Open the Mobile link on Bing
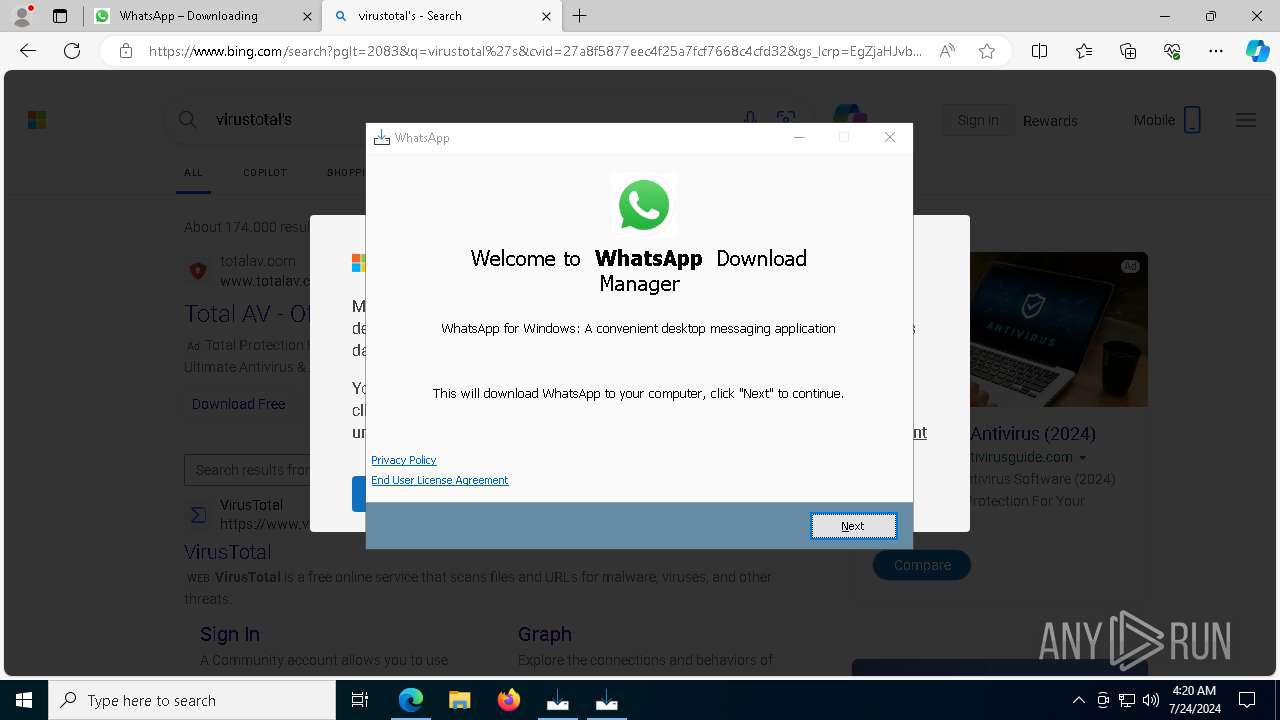Image resolution: width=1280 pixels, height=720 pixels. pyautogui.click(x=1167, y=120)
